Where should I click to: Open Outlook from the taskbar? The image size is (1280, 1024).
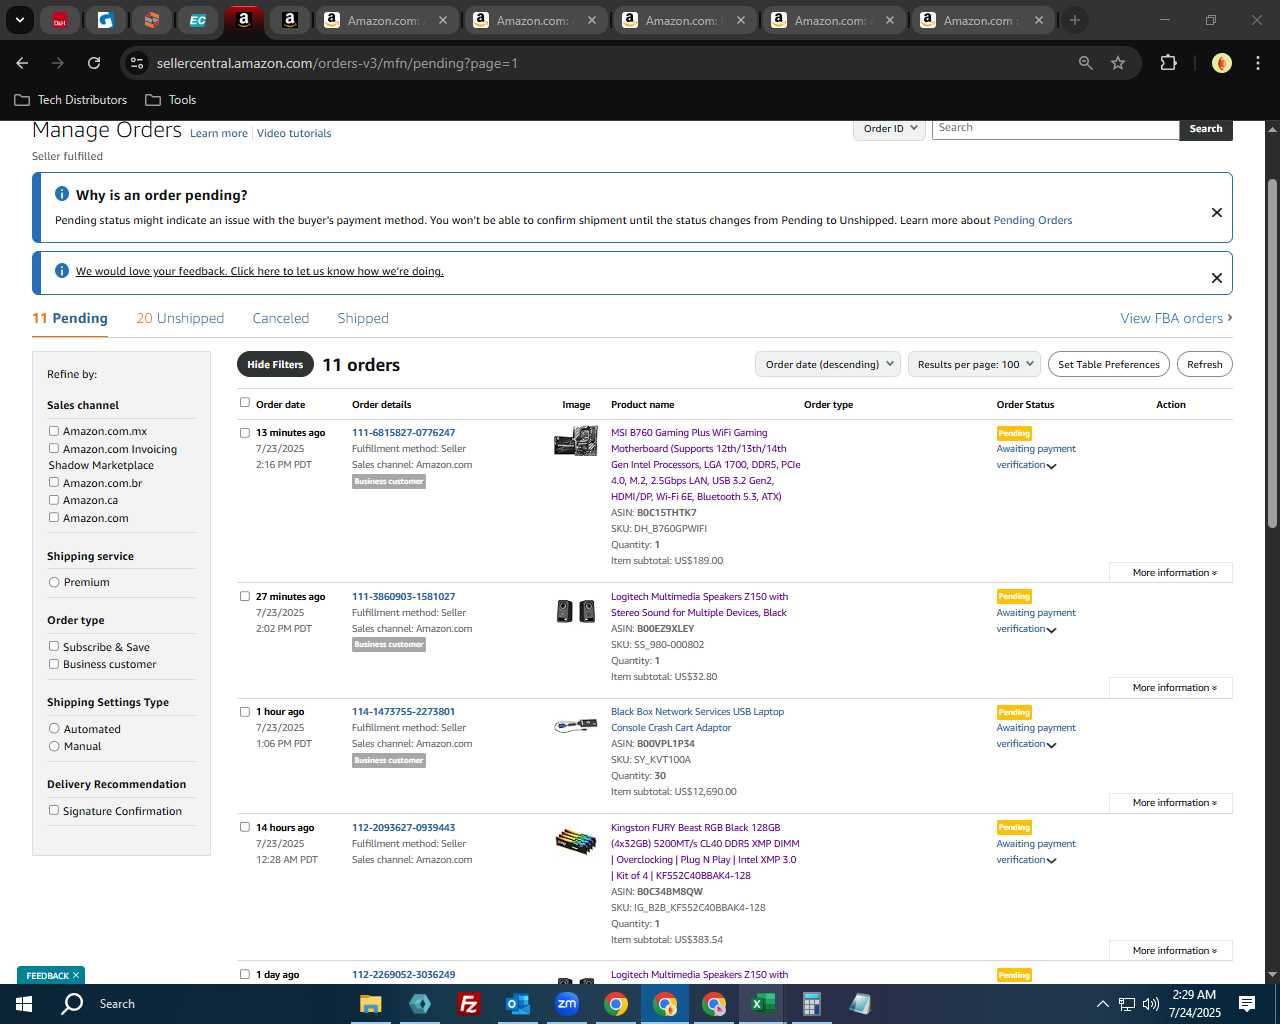(517, 1003)
